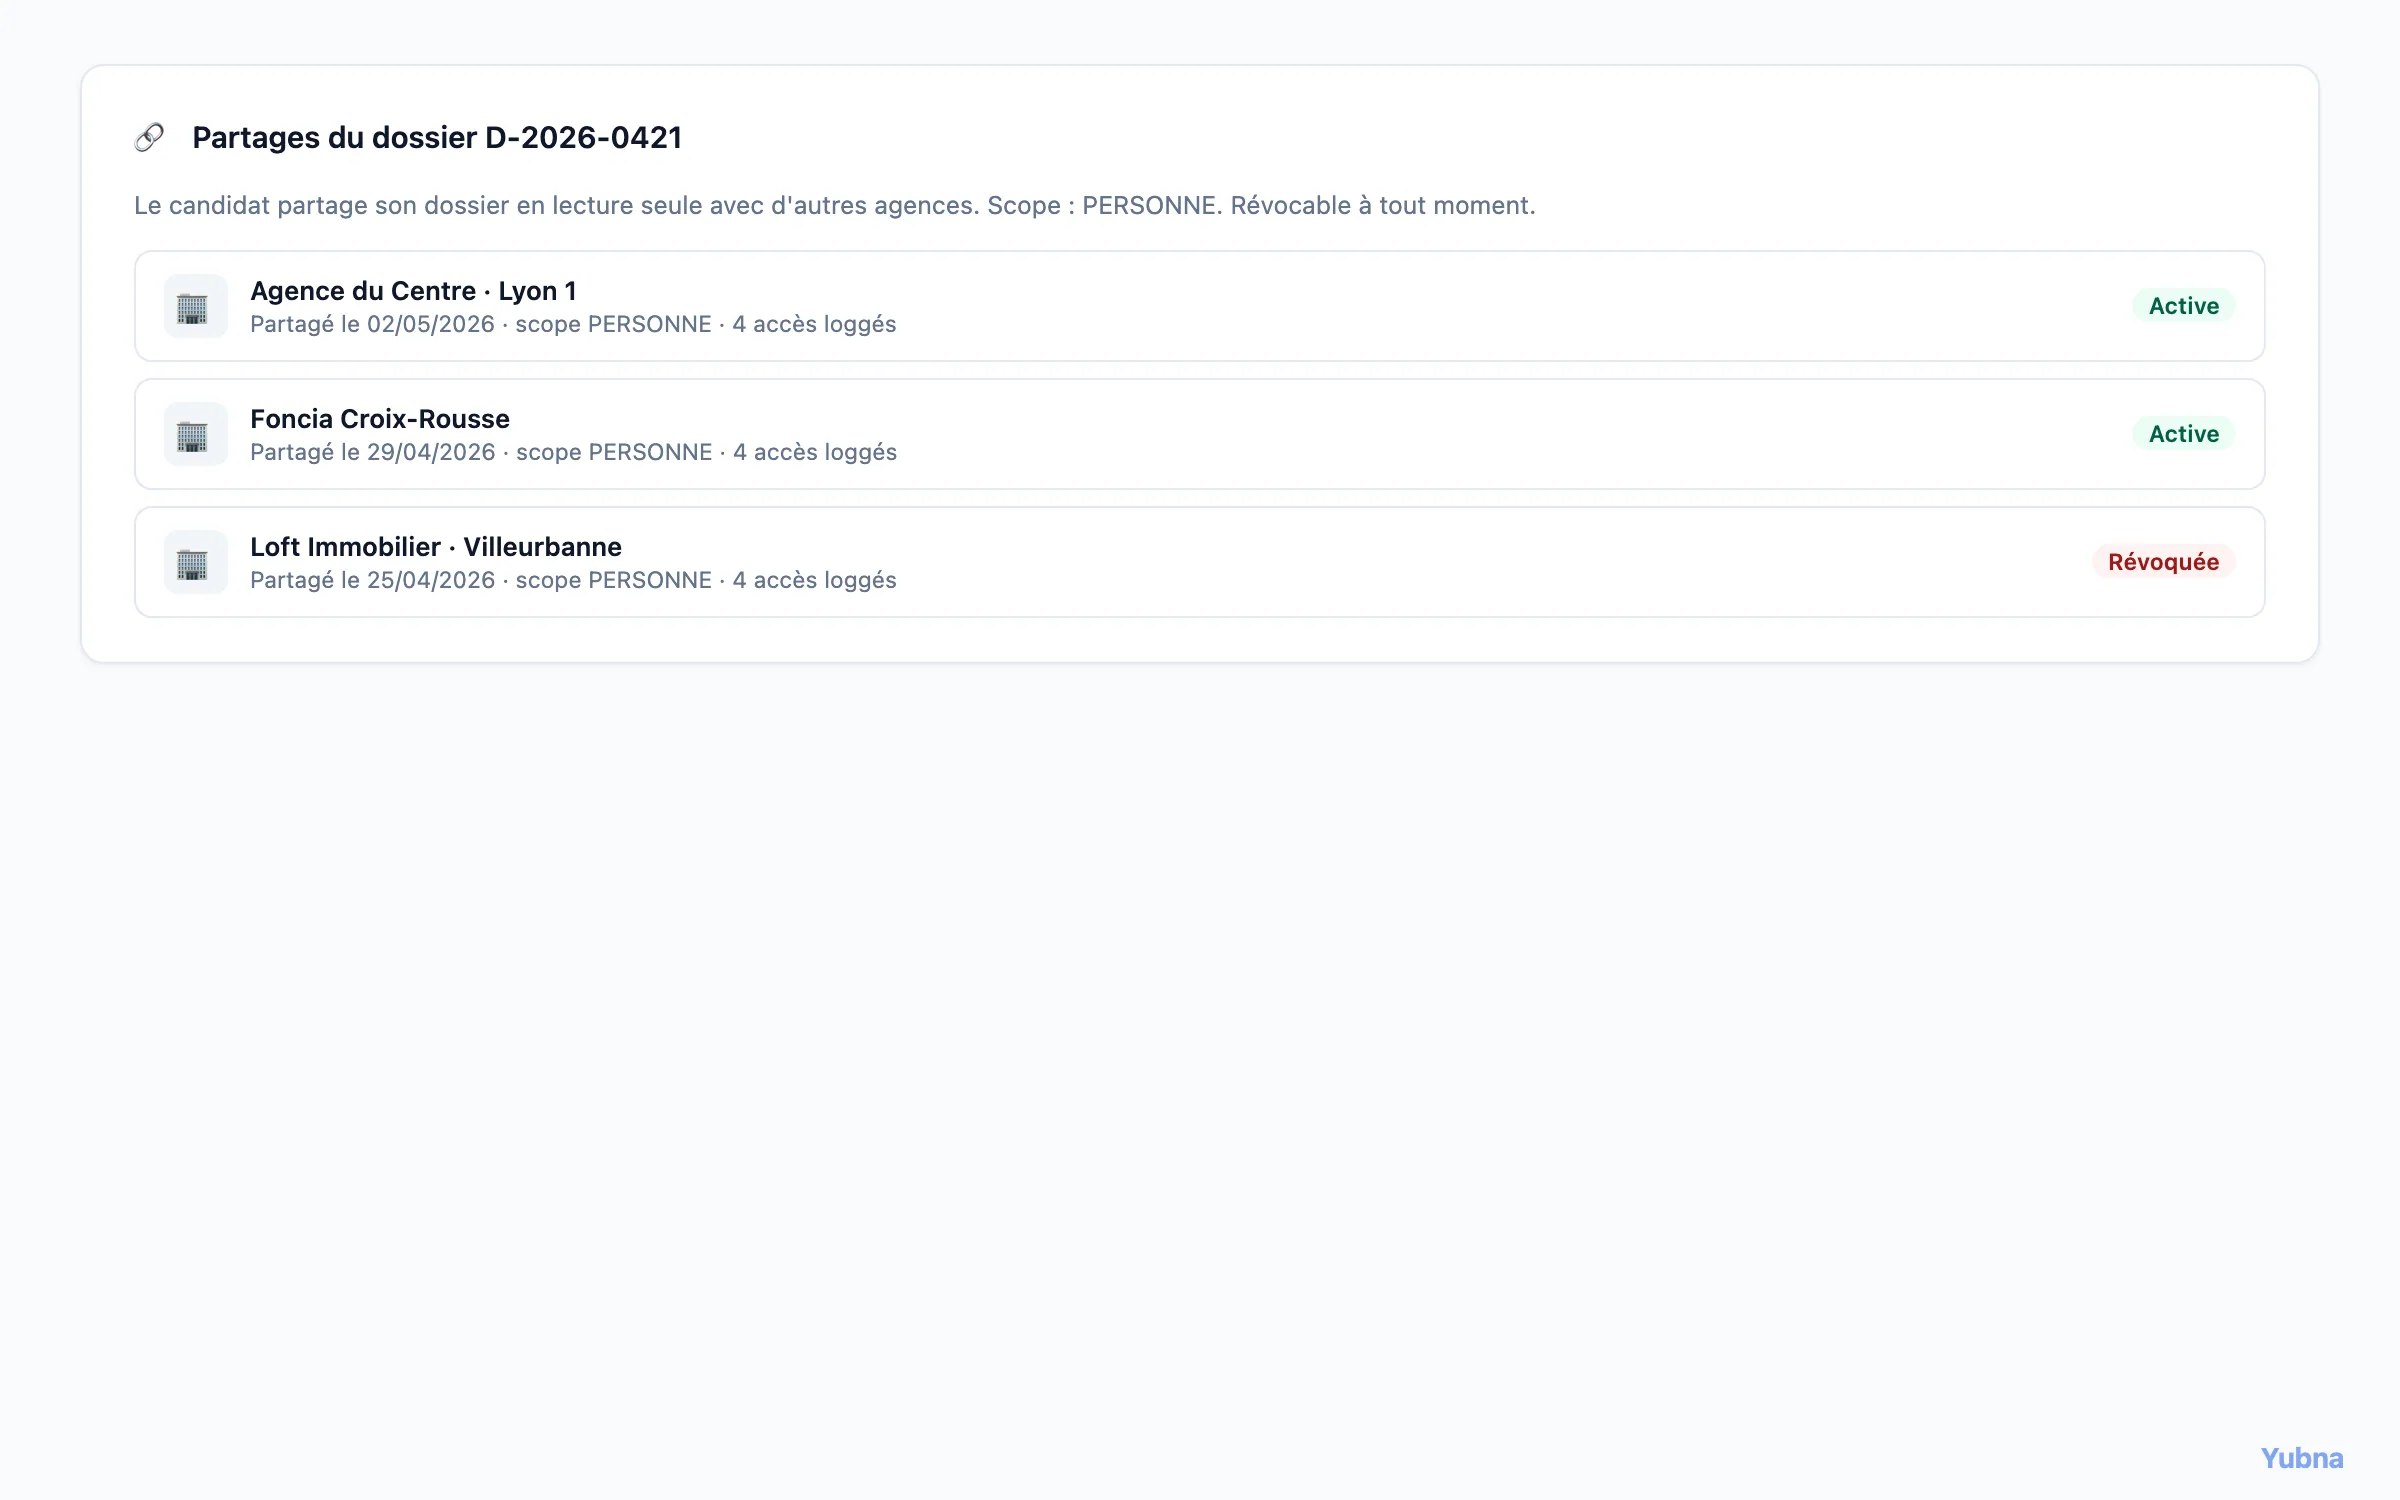Image resolution: width=2400 pixels, height=1500 pixels.
Task: Click the text Partagé le 25/04/2026
Action: (372, 581)
